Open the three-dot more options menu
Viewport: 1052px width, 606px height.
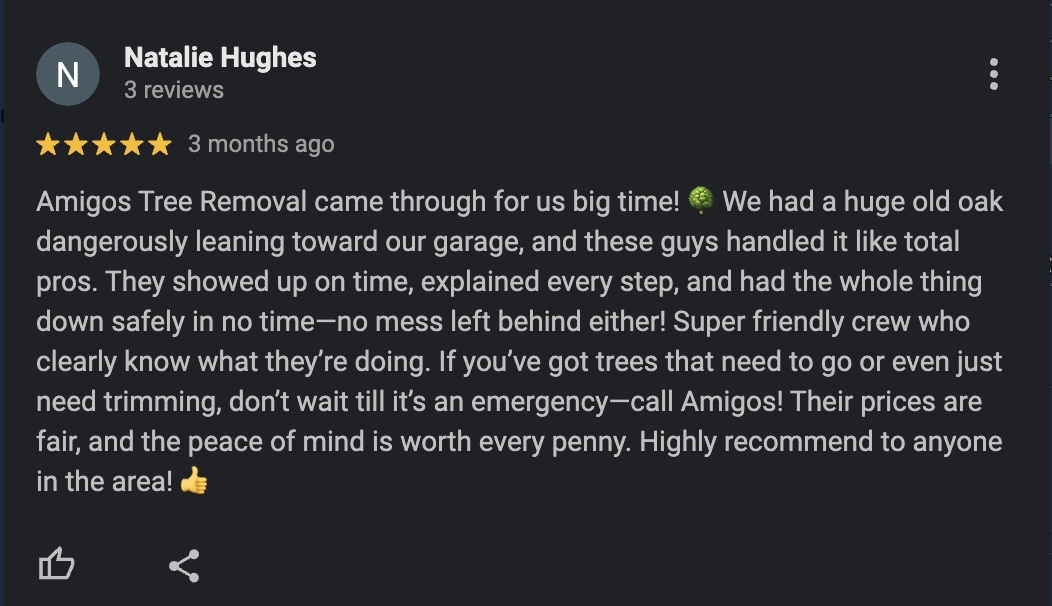tap(993, 75)
